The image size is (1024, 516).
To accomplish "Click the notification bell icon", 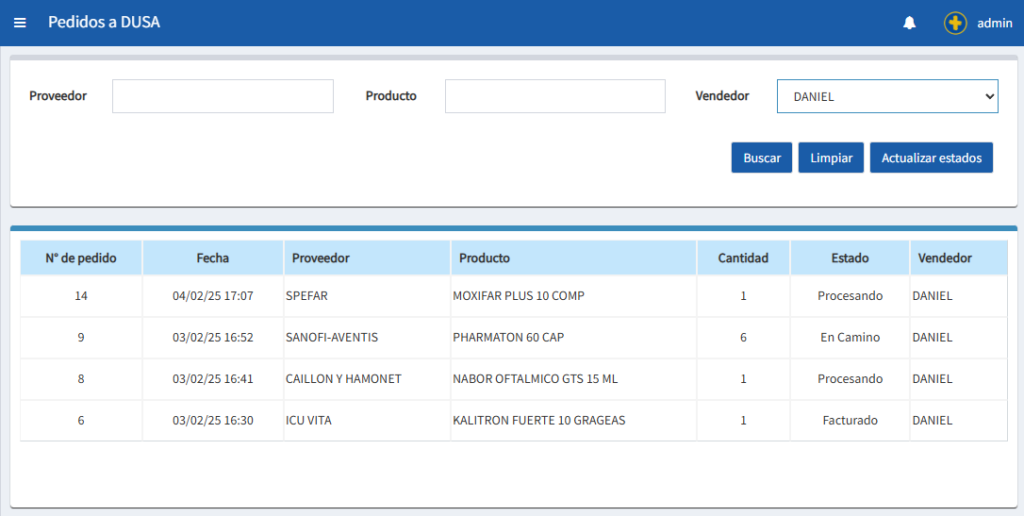I will click(x=909, y=23).
